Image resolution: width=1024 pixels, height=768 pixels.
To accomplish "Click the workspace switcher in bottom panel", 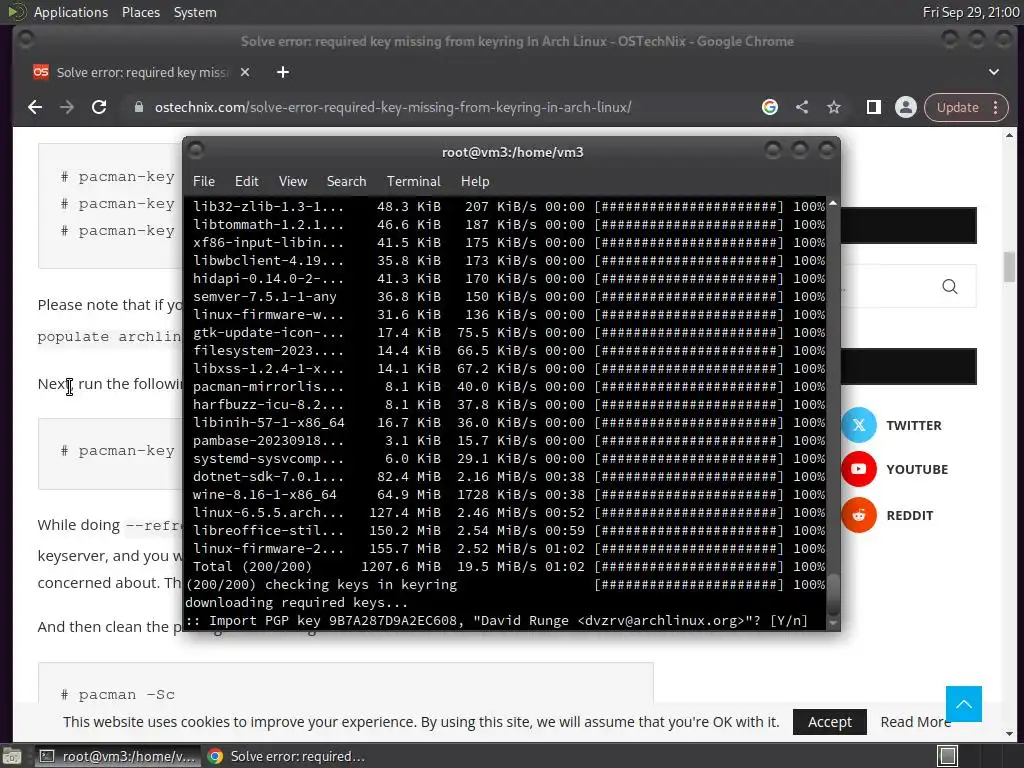I will click(948, 756).
